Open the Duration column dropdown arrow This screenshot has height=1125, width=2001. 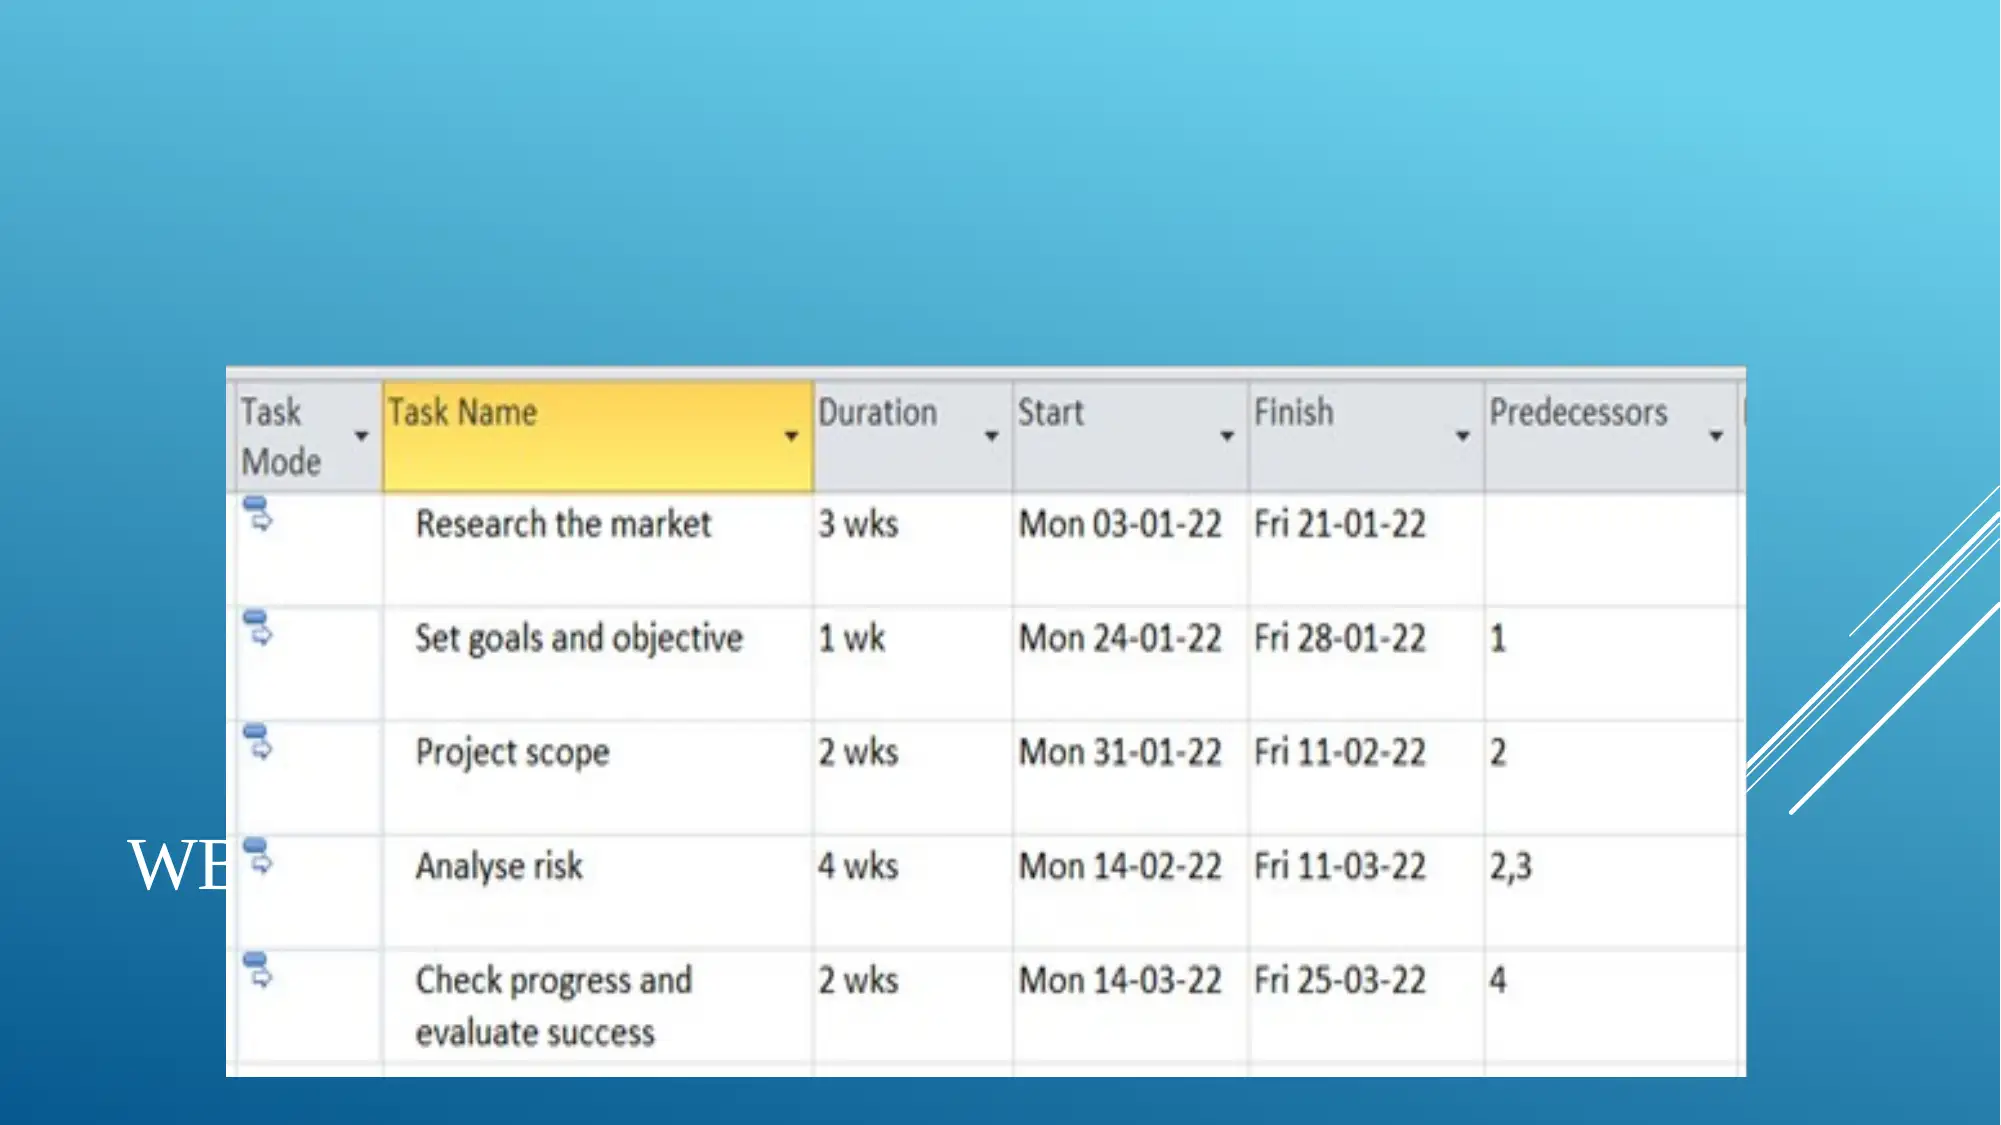click(991, 436)
